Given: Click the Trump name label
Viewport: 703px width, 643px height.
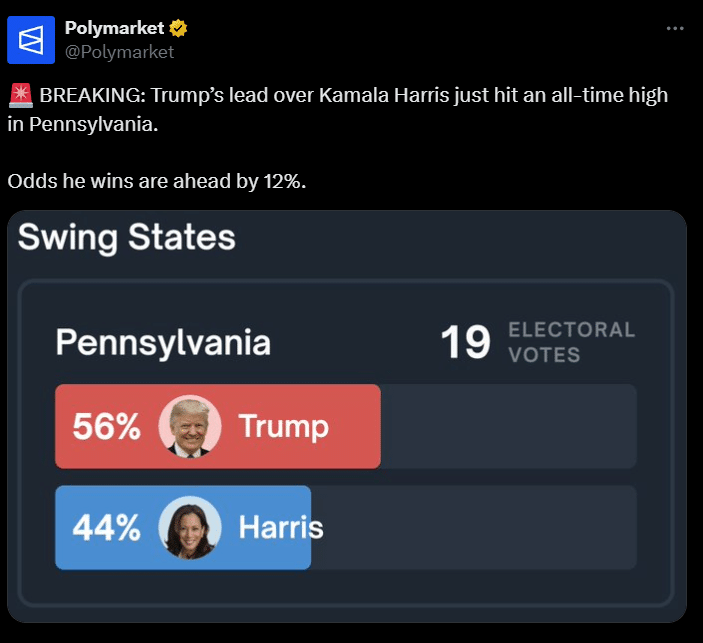Looking at the screenshot, I should tap(284, 427).
